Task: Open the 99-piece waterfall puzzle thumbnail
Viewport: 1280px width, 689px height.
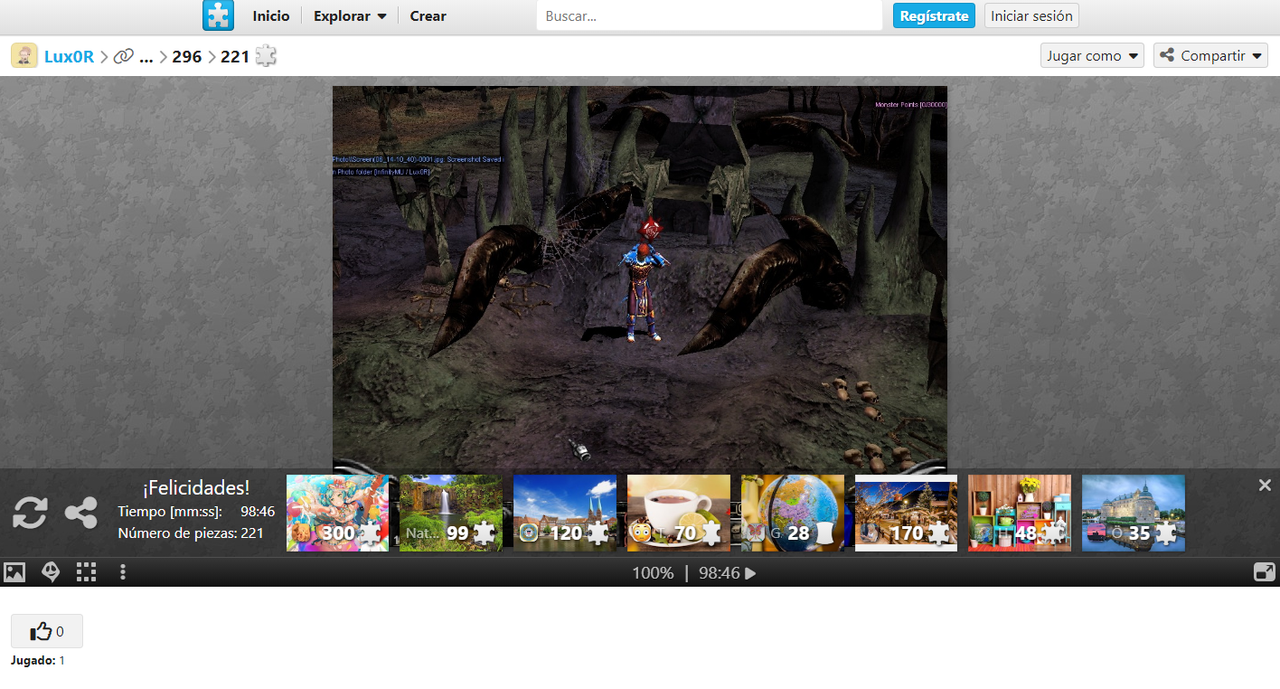Action: pyautogui.click(x=451, y=513)
